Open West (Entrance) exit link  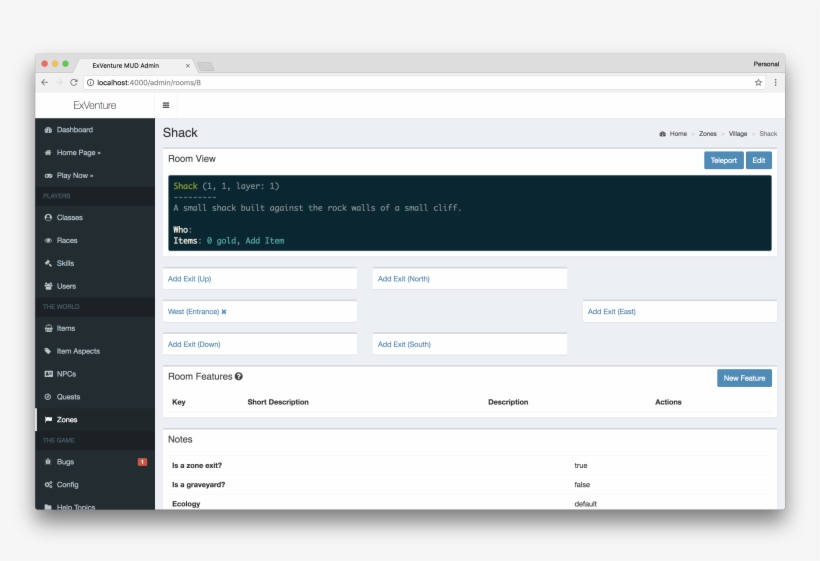click(x=193, y=312)
